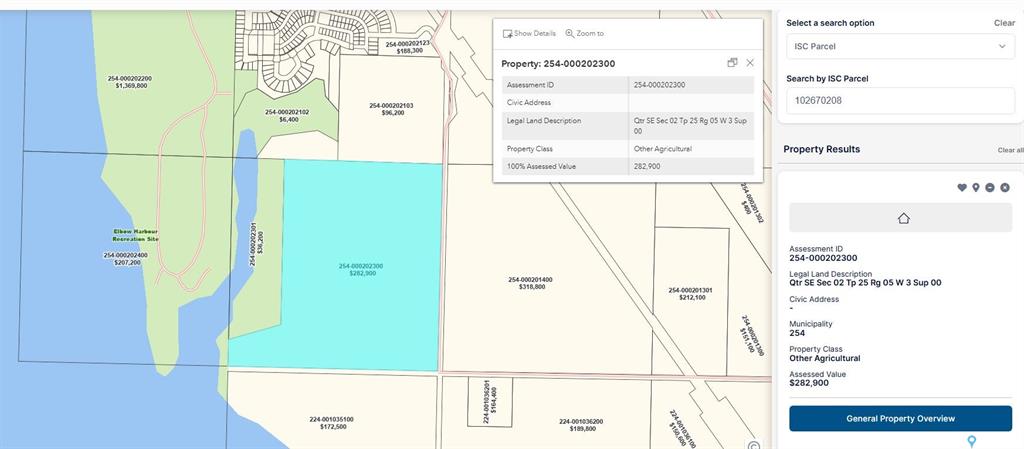Select parcel 254-000201301 on the map

click(690, 294)
